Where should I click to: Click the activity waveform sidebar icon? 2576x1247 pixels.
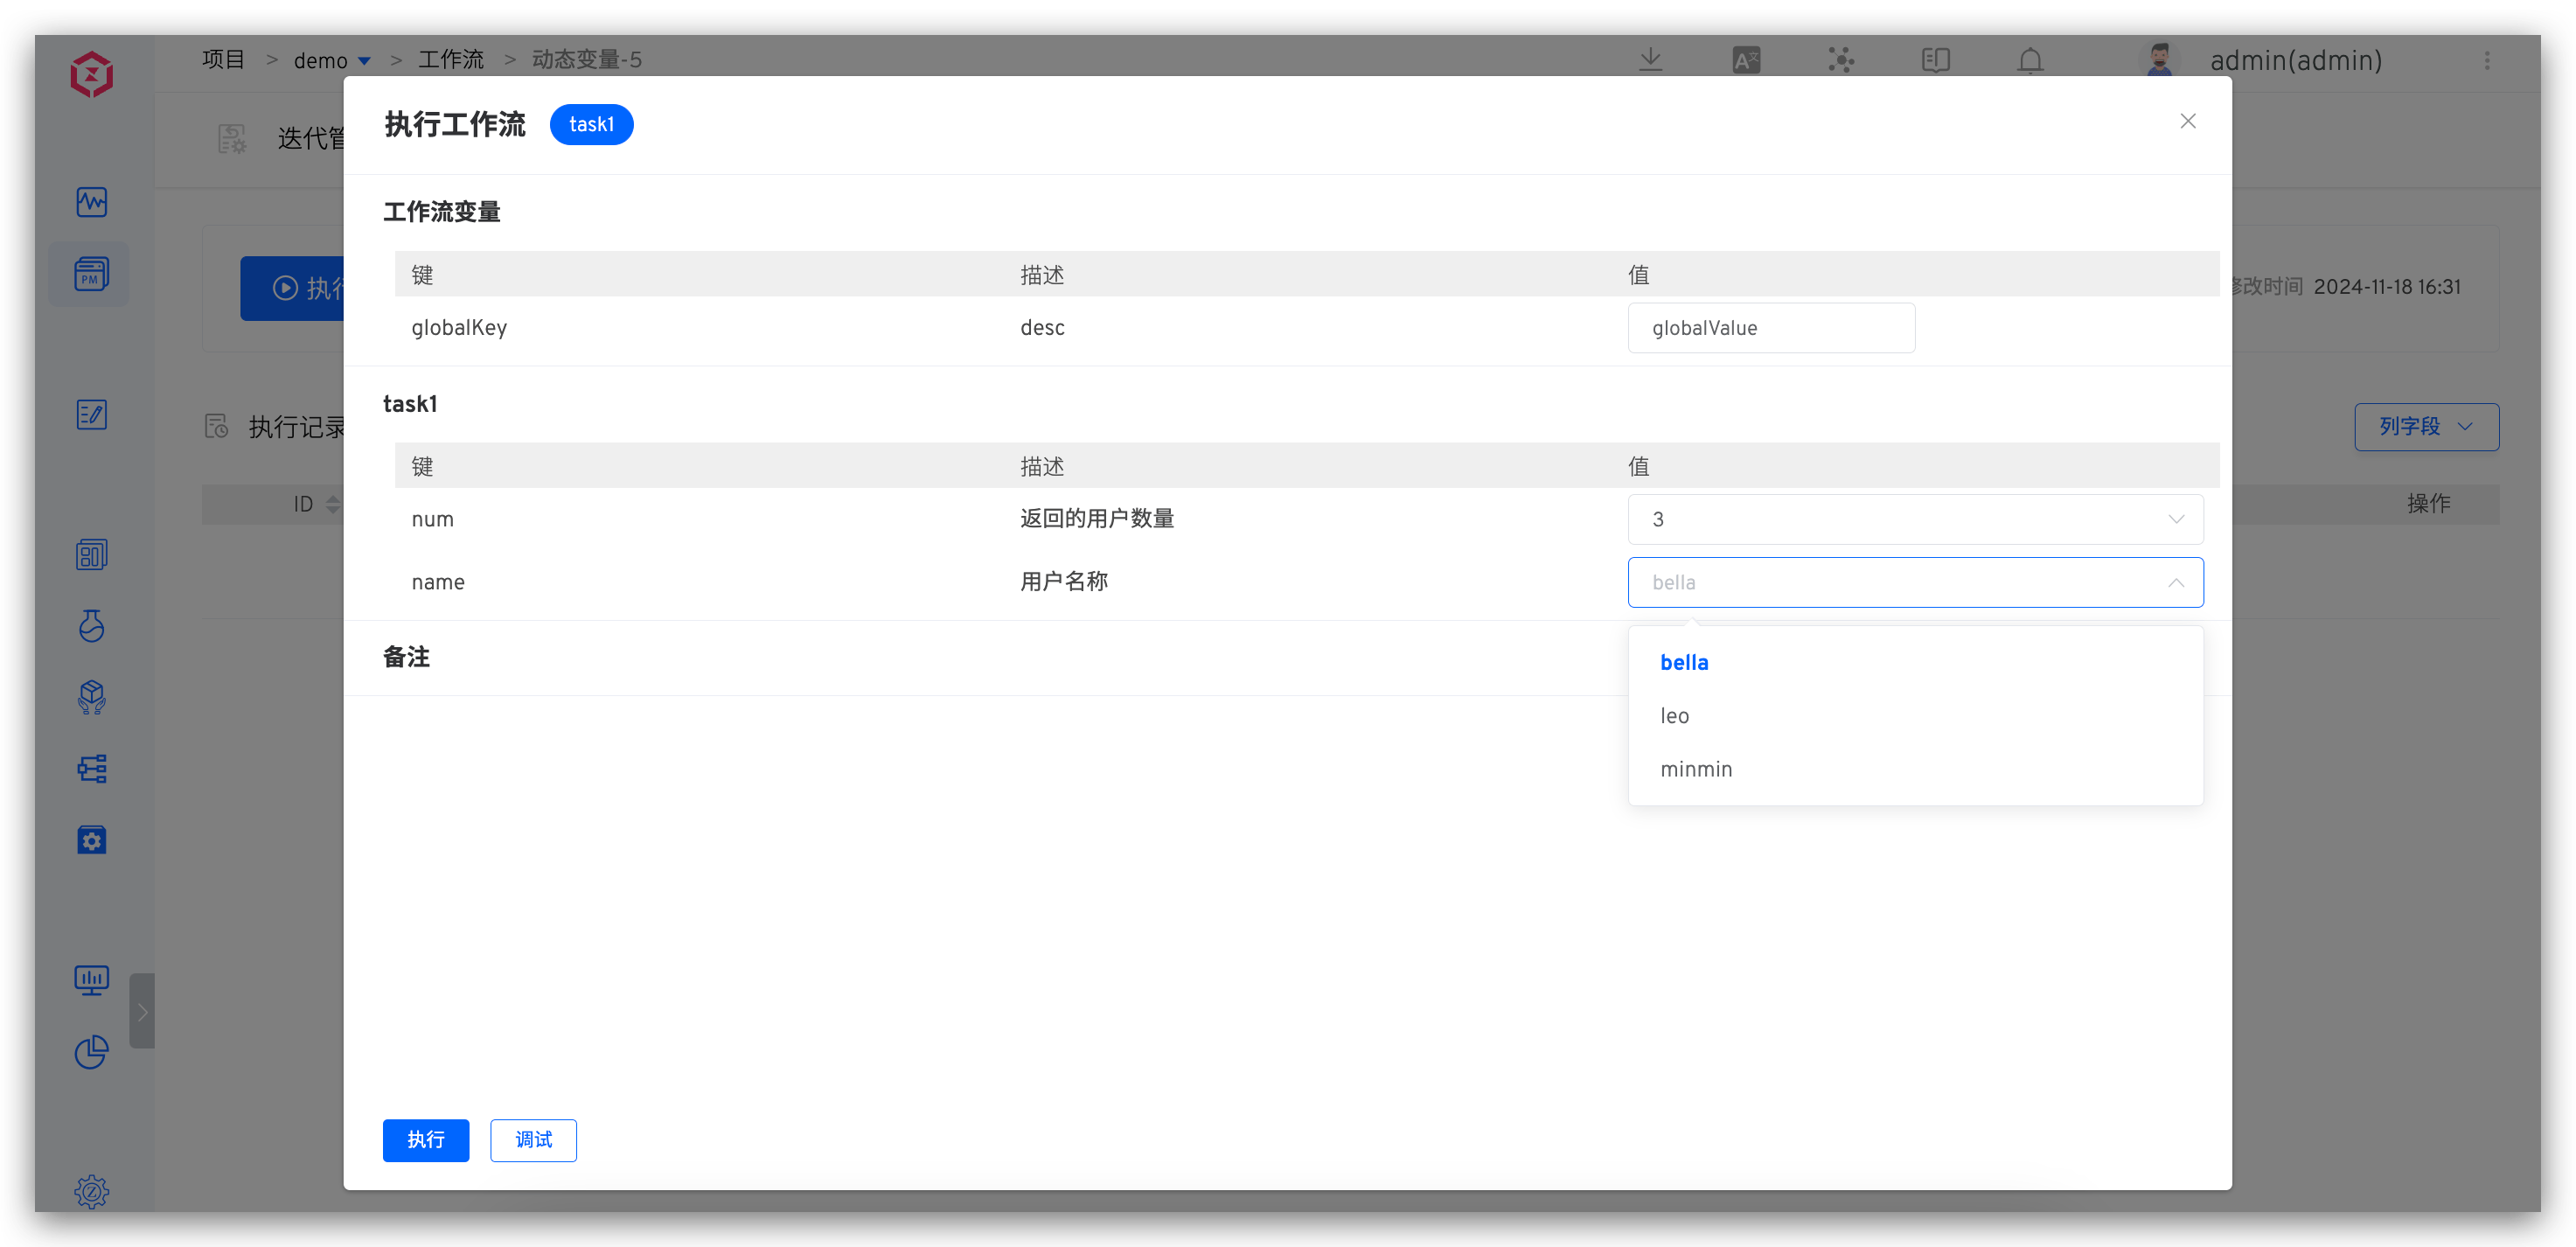[x=91, y=202]
